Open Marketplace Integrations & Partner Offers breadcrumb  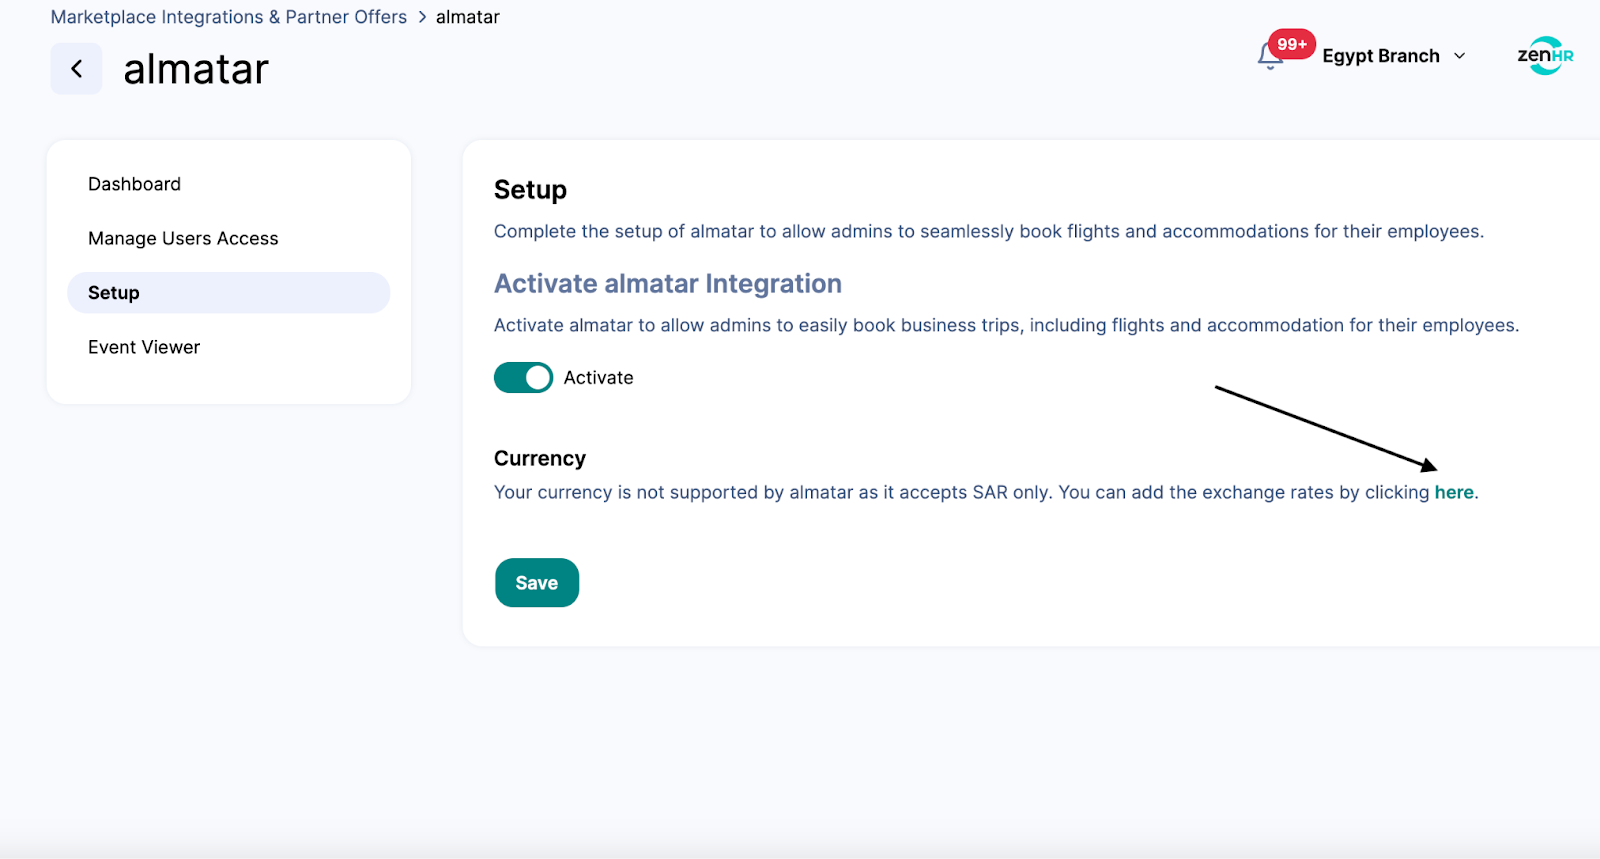click(x=229, y=17)
